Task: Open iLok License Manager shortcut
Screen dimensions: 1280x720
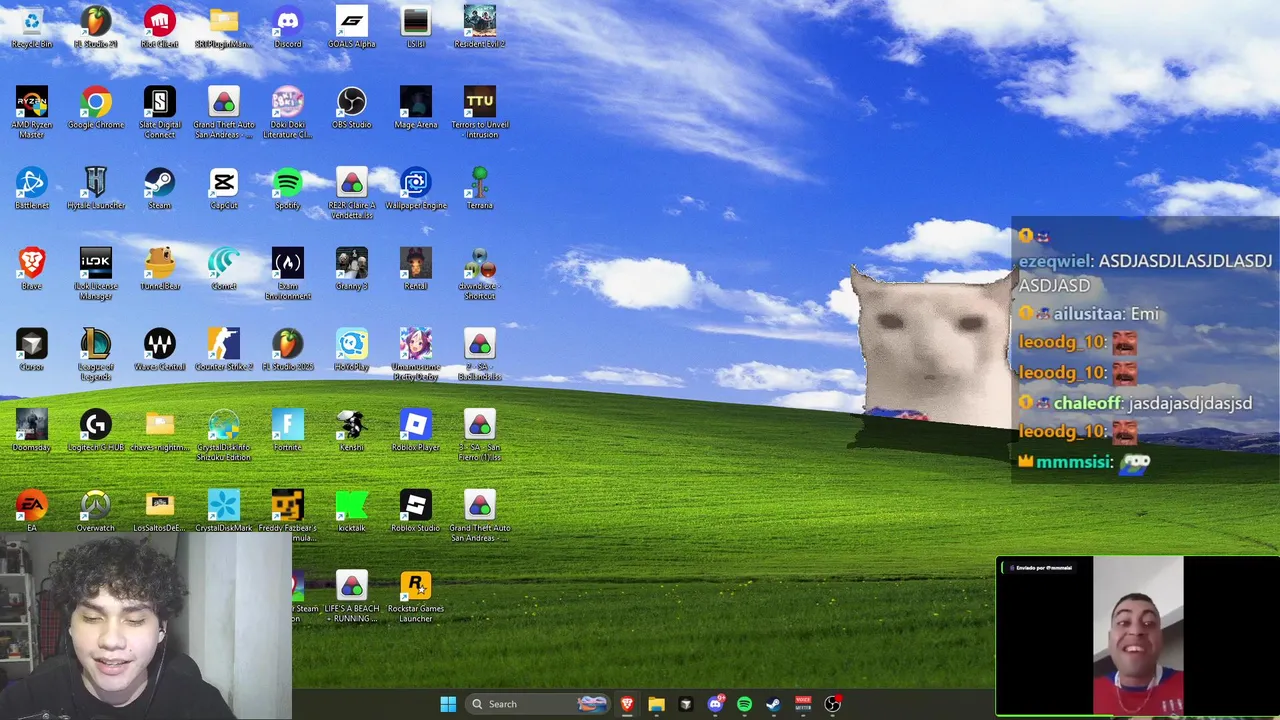Action: click(96, 274)
